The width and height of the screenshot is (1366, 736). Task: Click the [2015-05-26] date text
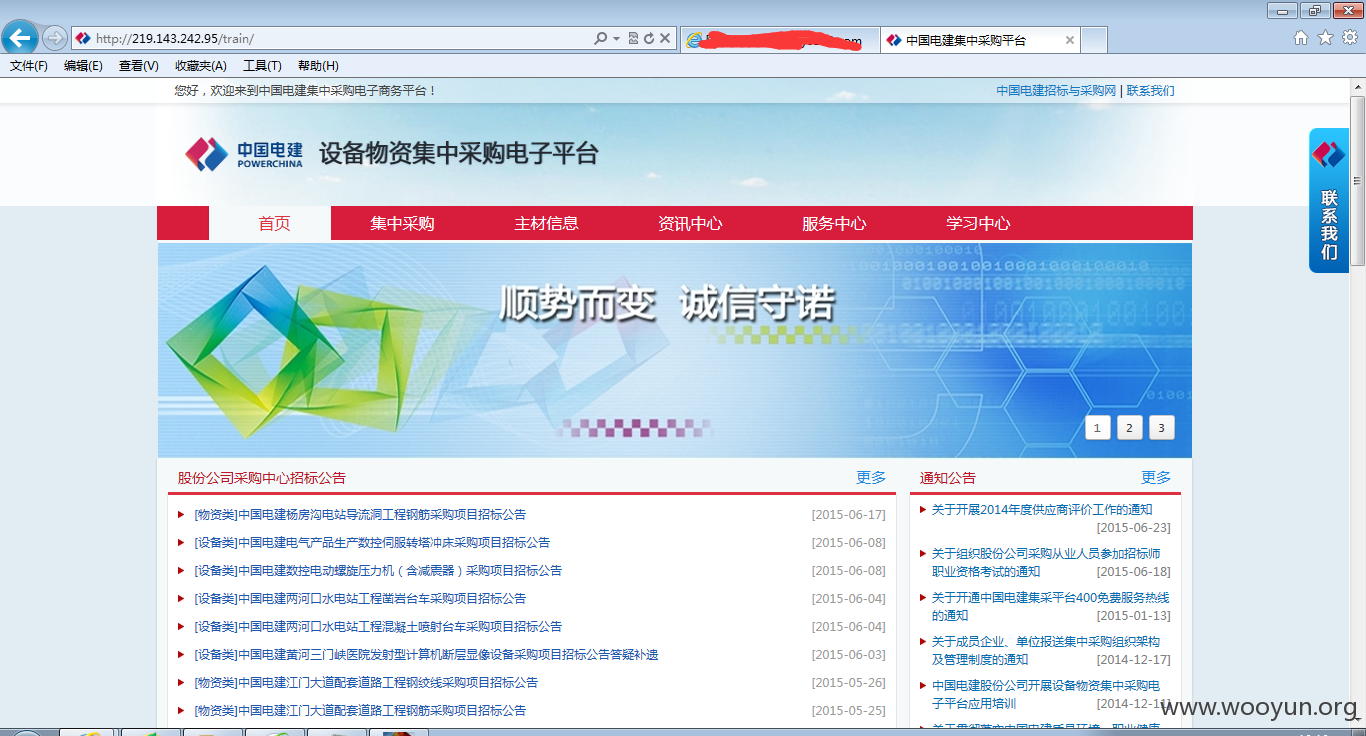click(849, 683)
